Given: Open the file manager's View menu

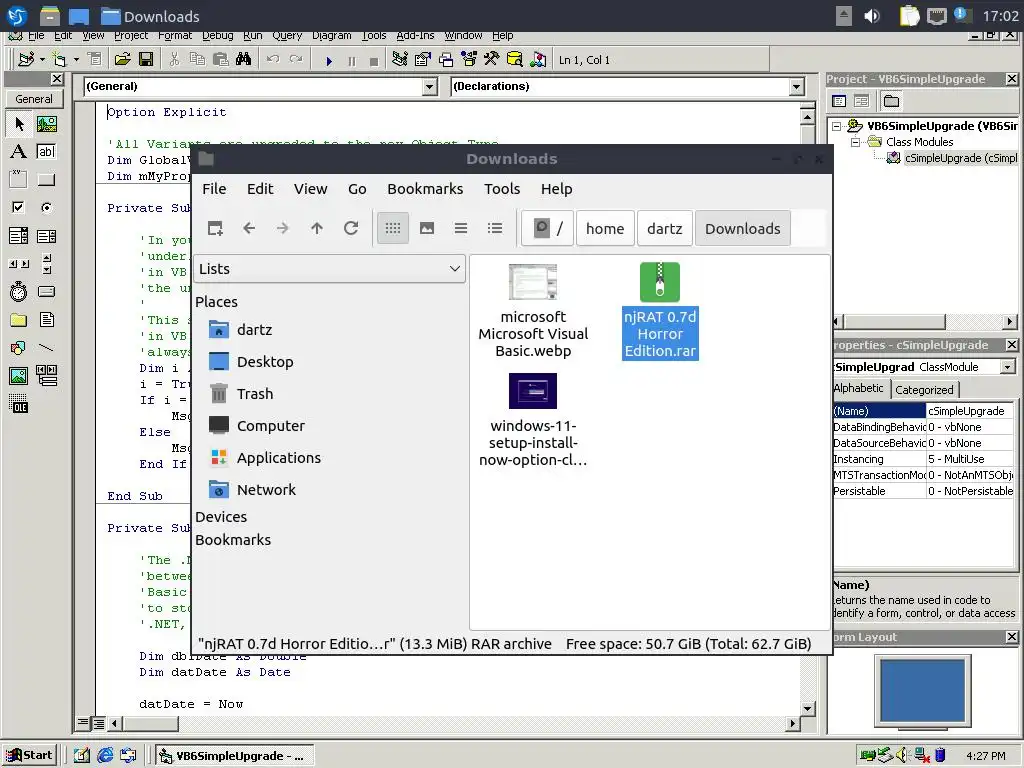Looking at the screenshot, I should pos(310,189).
